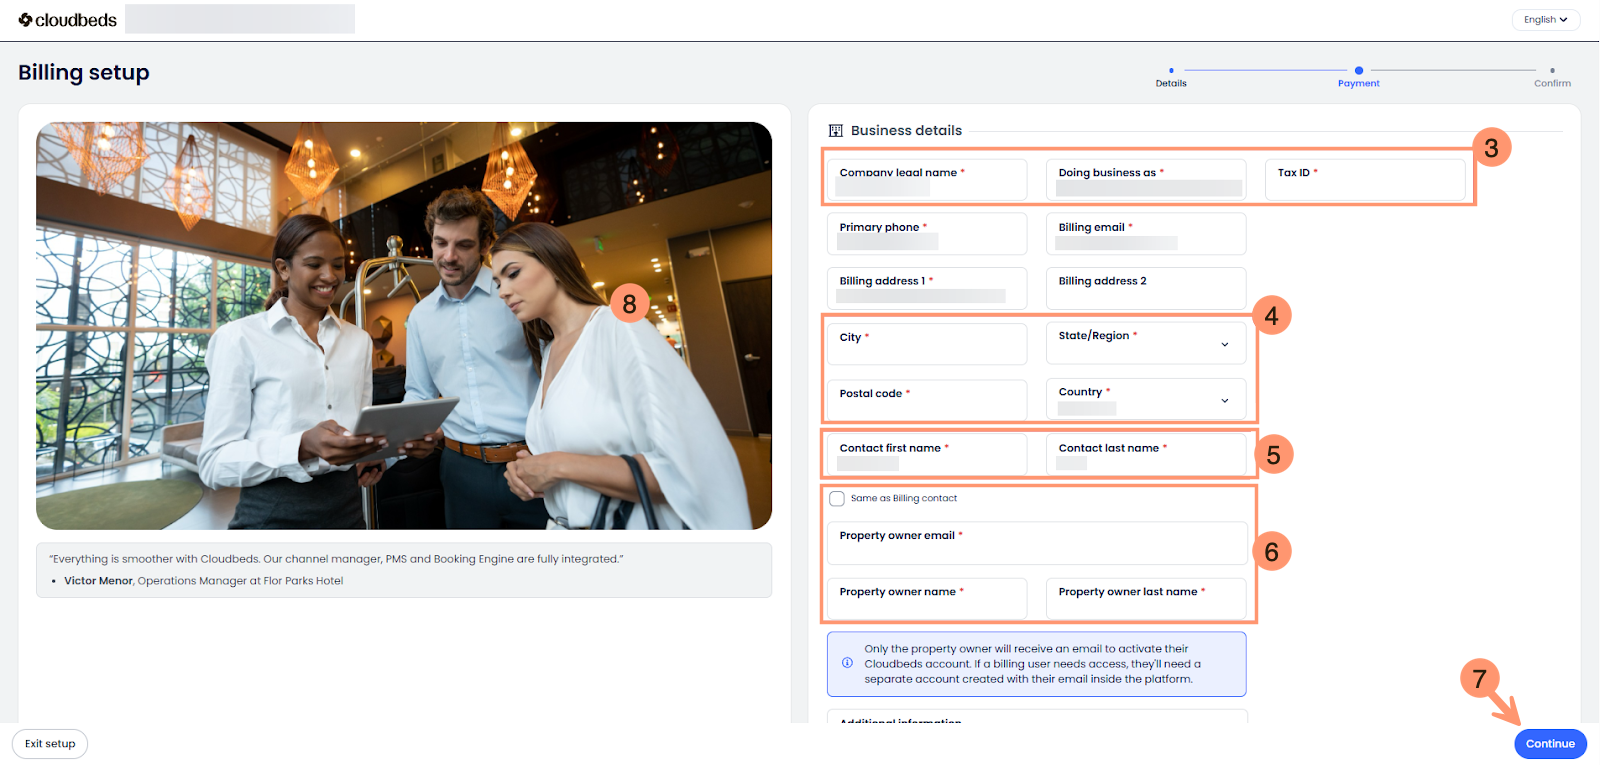Click the Business details building icon

point(836,131)
